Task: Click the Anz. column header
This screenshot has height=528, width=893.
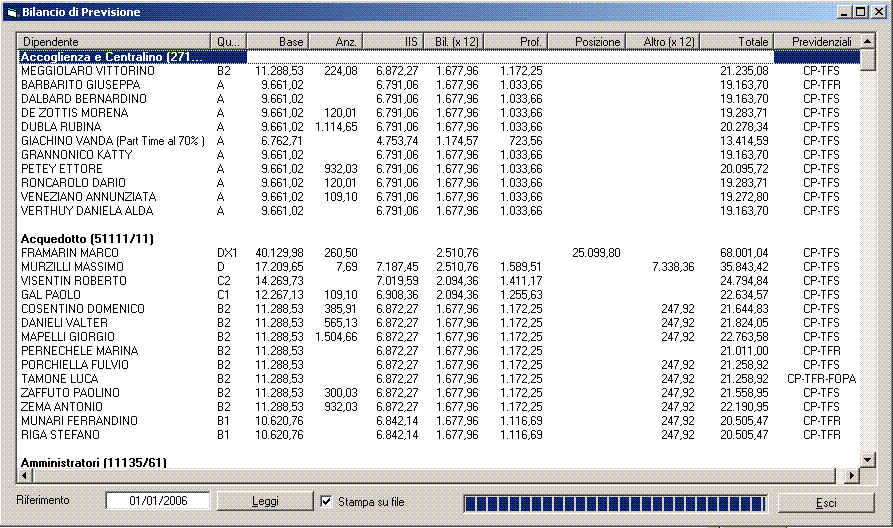Action: [x=335, y=42]
